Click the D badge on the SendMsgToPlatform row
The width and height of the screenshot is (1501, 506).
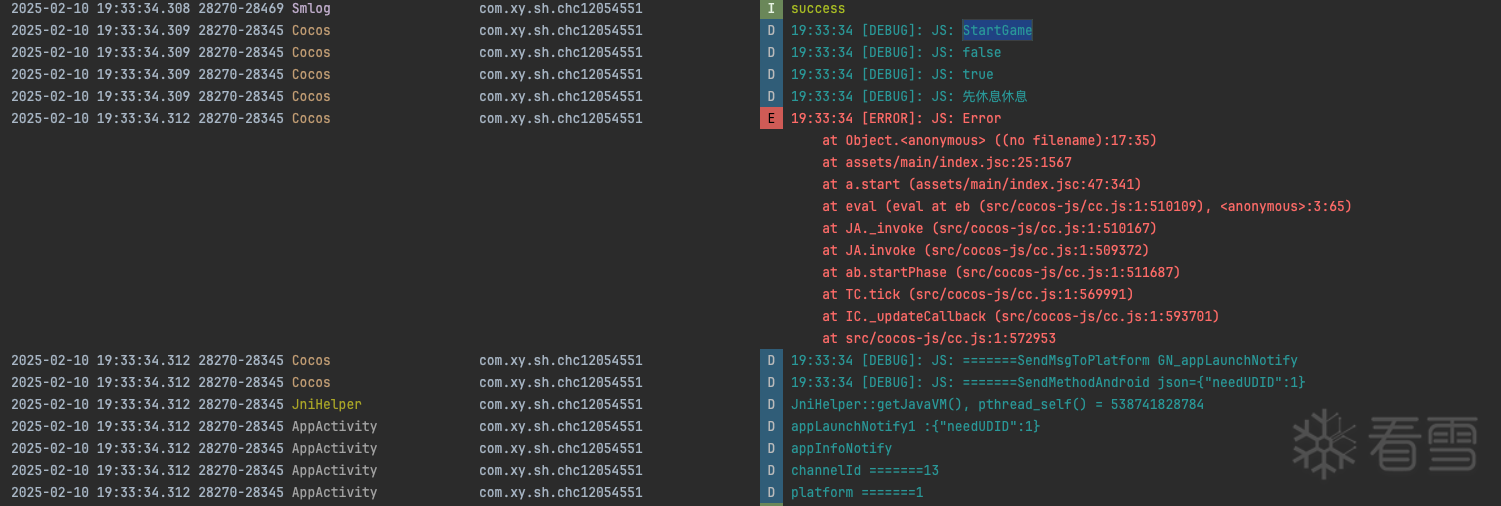tap(771, 360)
